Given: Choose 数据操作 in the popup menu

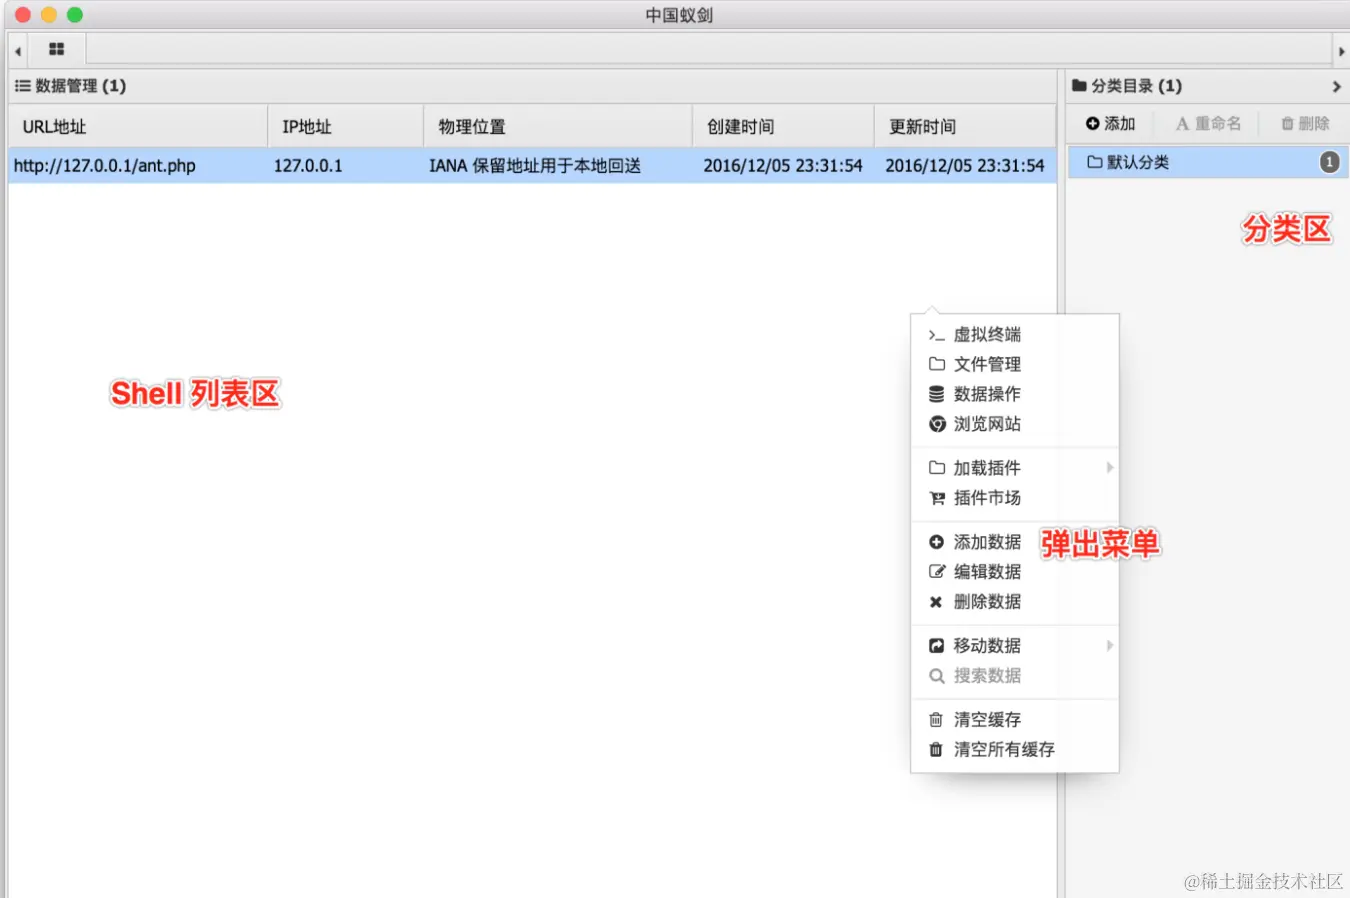Looking at the screenshot, I should pos(1014,394).
